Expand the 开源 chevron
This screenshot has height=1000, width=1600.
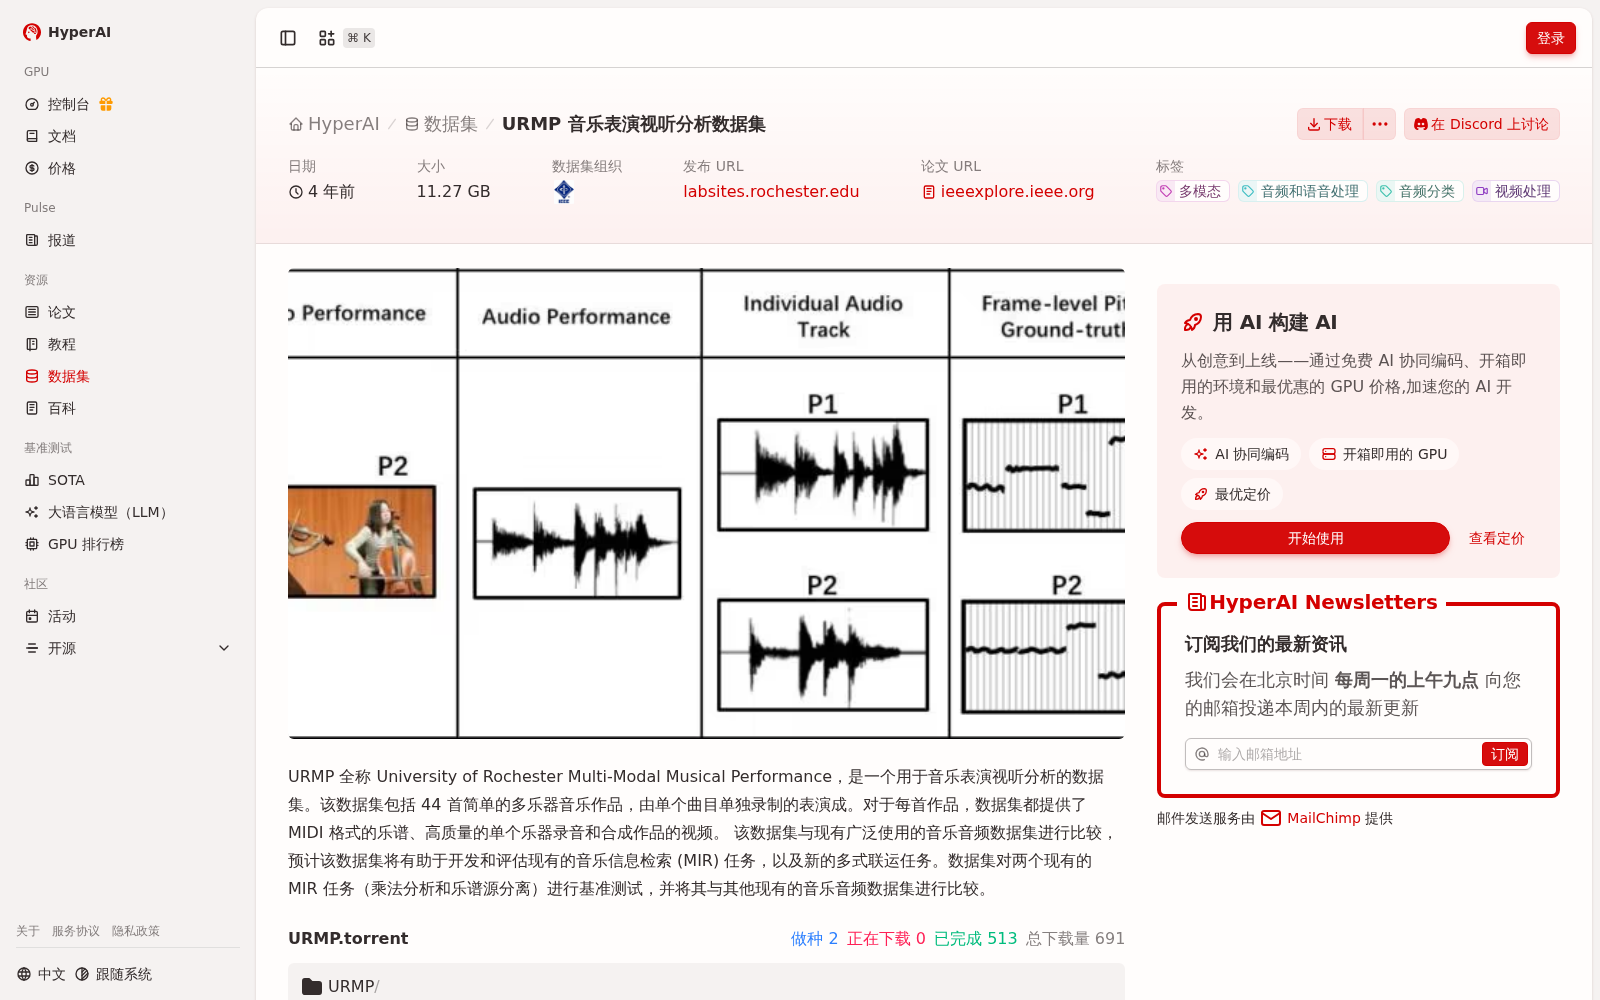coord(224,648)
